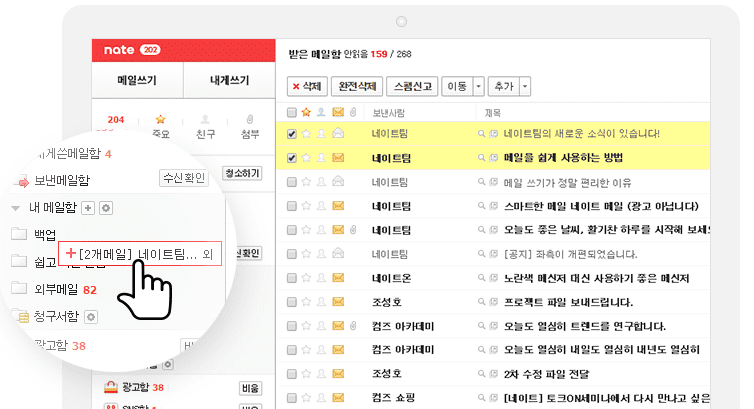
Task: Star the 네이트팀의 새로운 소식 mail
Action: tap(306, 134)
